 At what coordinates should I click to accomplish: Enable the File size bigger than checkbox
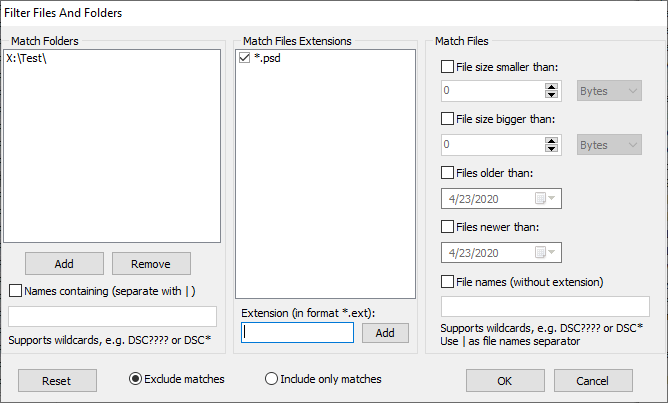(x=448, y=120)
